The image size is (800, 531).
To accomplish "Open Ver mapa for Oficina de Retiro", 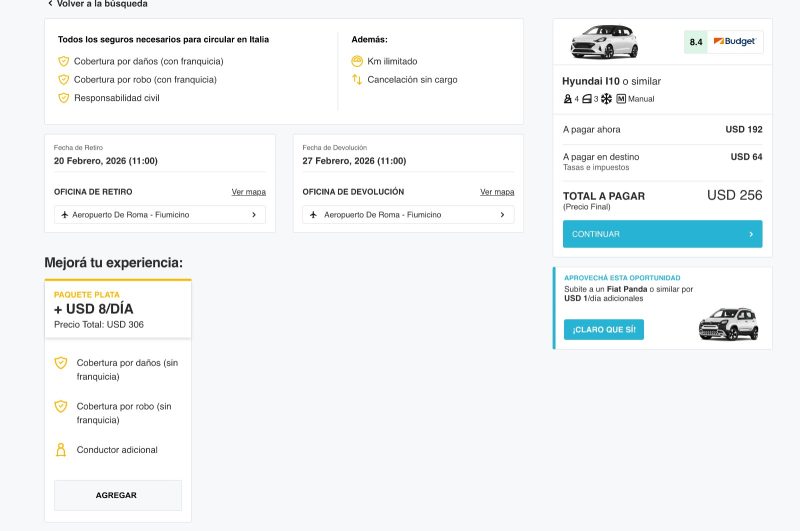I will coord(249,192).
